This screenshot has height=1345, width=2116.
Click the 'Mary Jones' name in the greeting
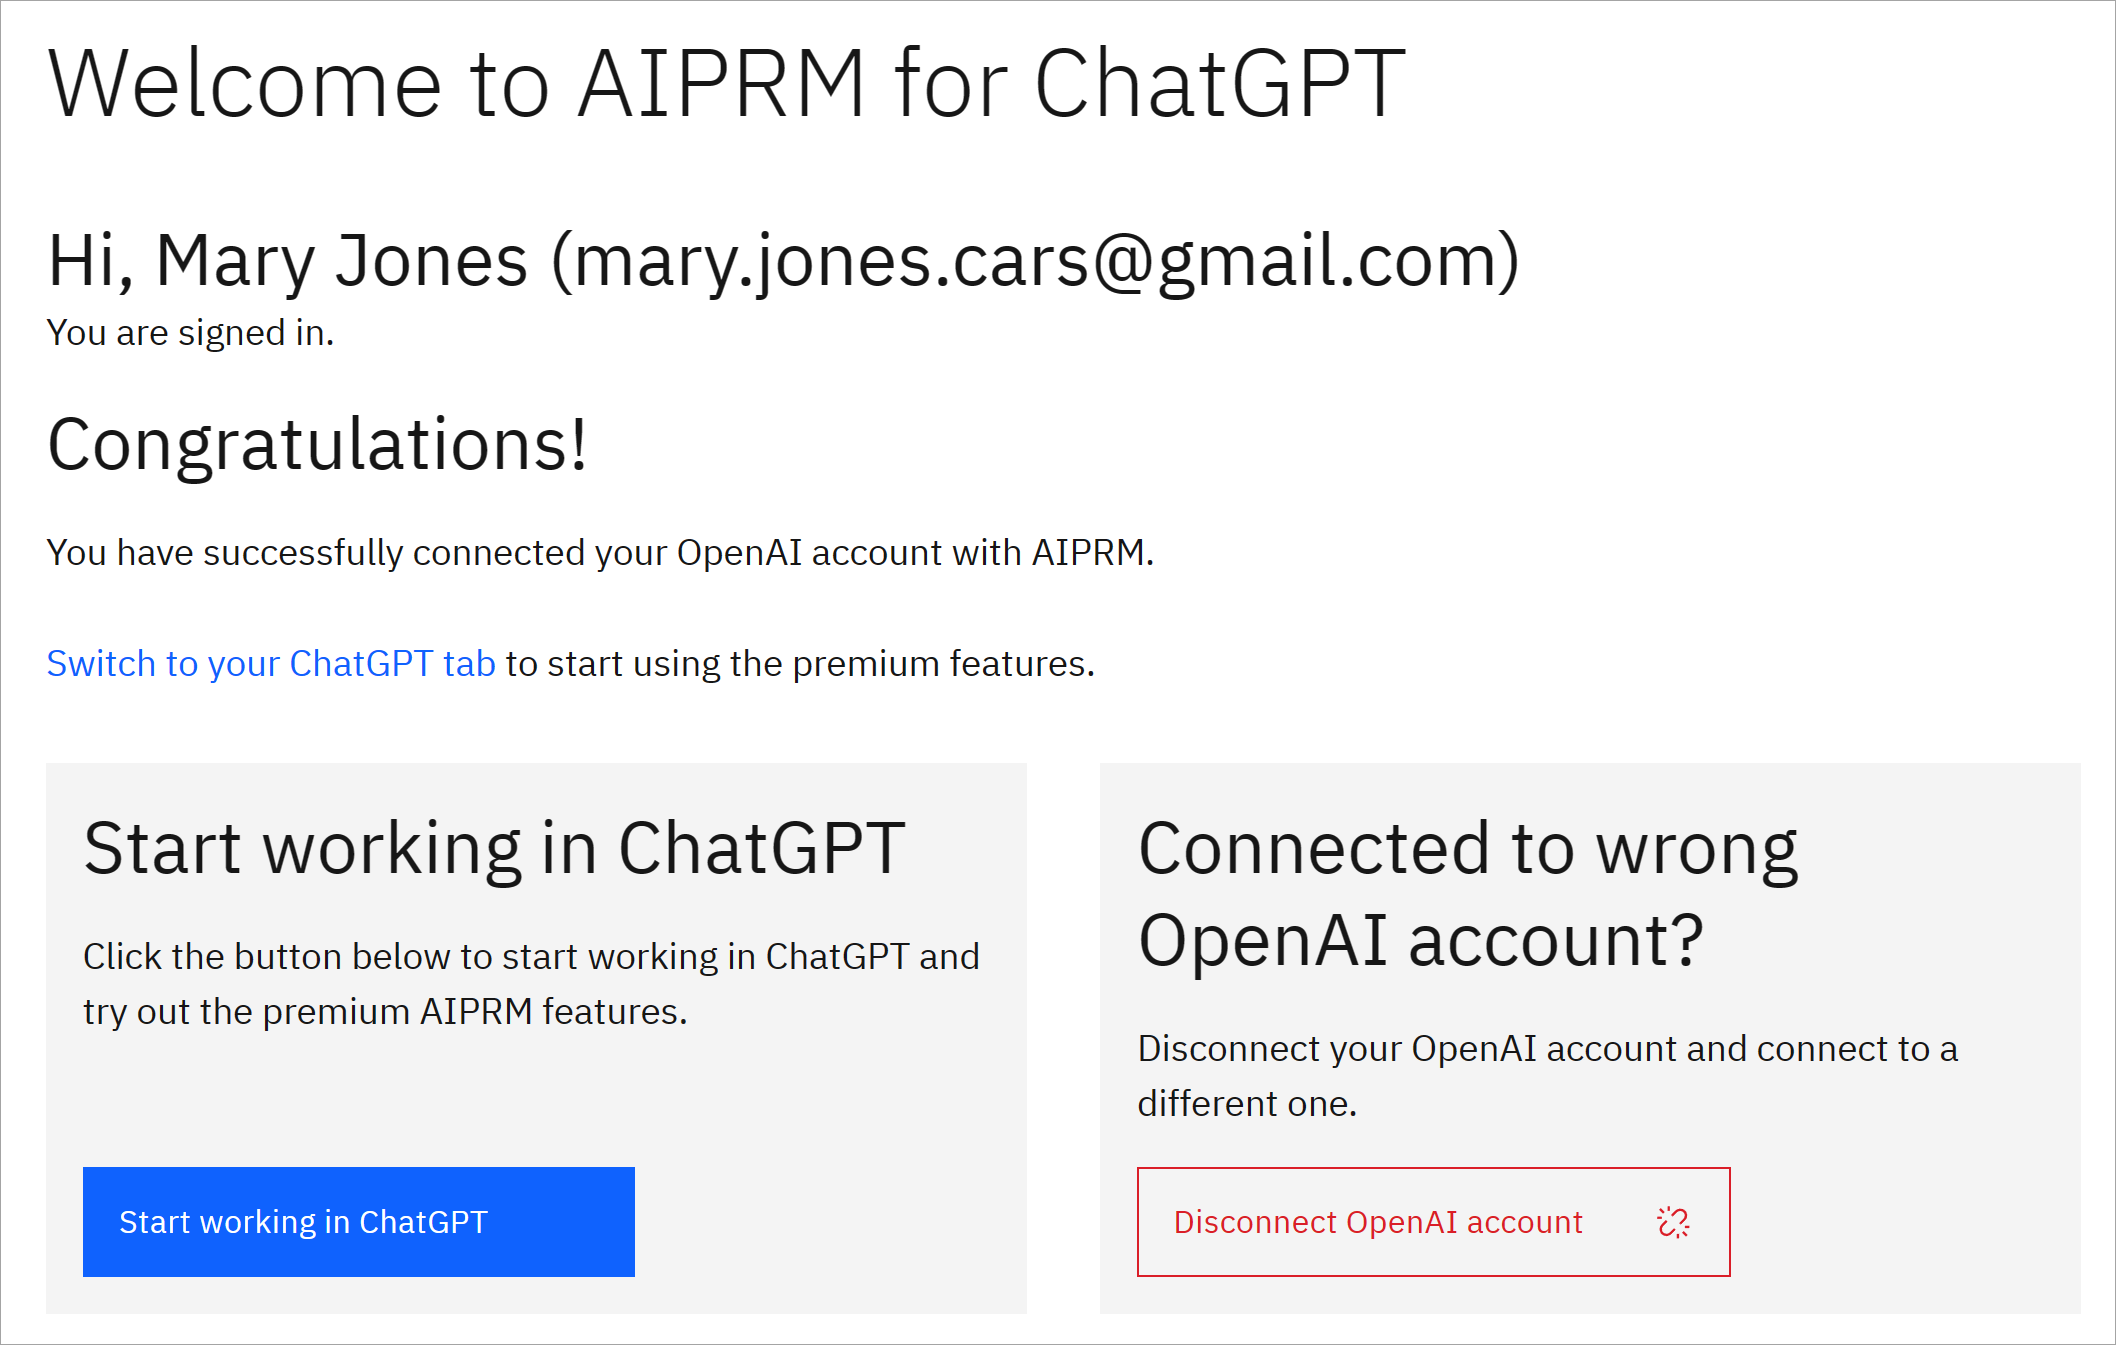pos(342,261)
